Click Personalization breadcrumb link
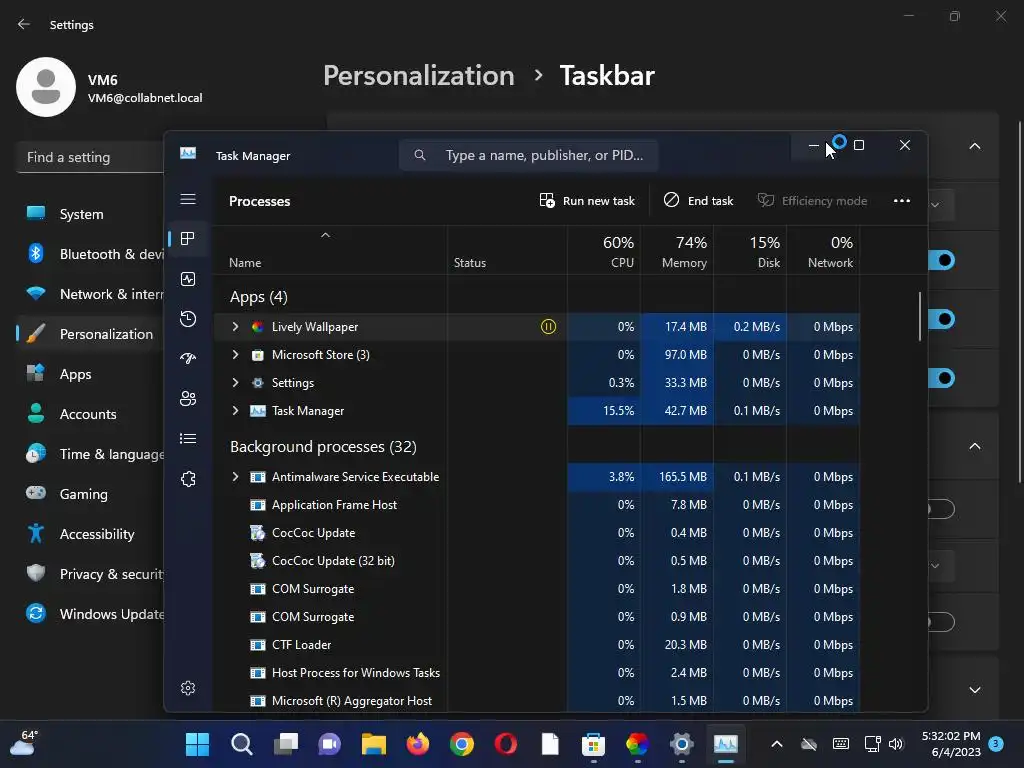Image resolution: width=1024 pixels, height=768 pixels. click(x=419, y=76)
